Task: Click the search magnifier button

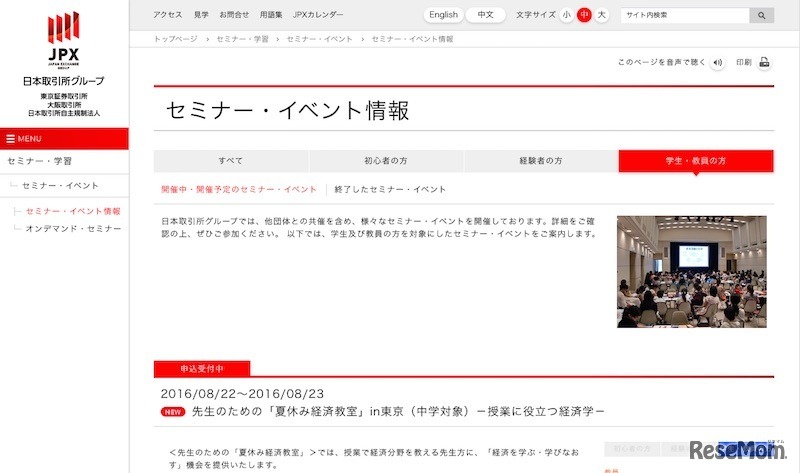Action: click(x=761, y=15)
